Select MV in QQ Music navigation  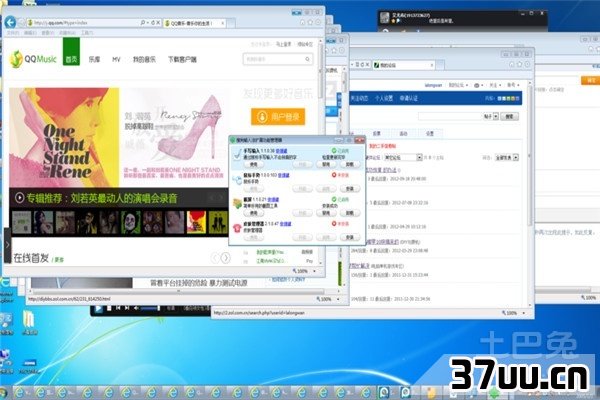116,59
